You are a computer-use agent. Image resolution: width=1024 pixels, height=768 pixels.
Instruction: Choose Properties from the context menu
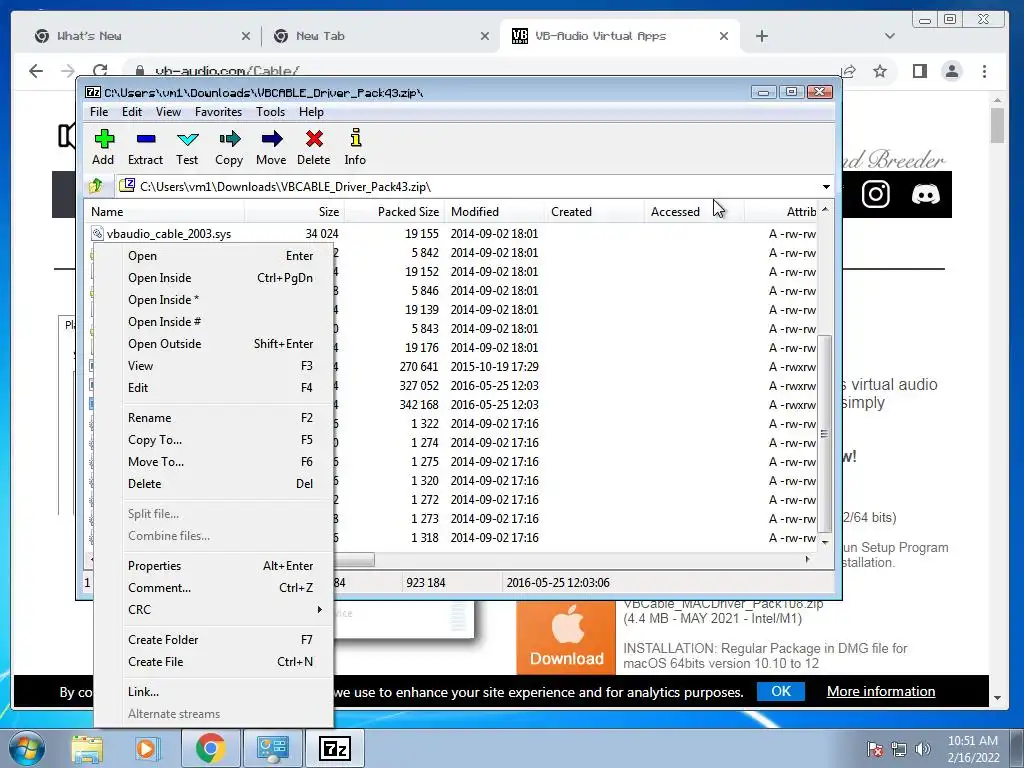214,566
